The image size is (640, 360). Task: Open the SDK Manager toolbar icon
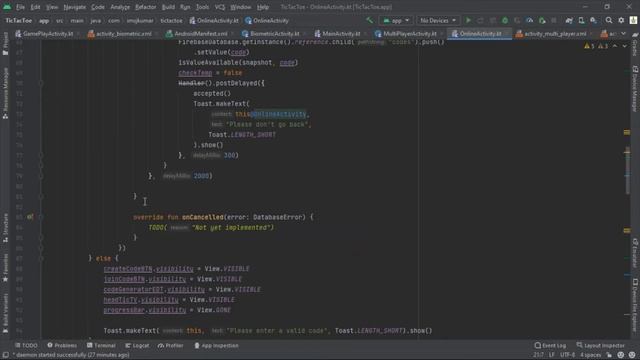[593, 20]
